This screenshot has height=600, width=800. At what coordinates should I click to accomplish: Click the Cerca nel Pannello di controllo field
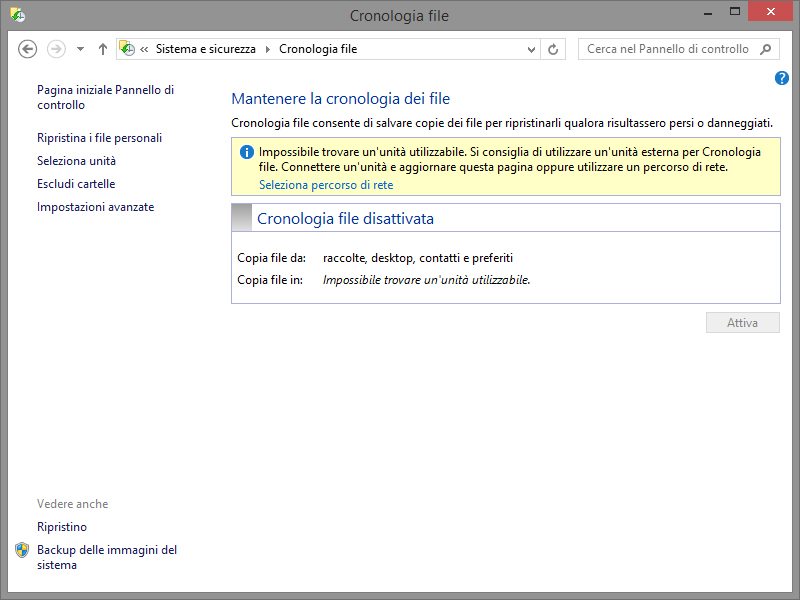[667, 49]
